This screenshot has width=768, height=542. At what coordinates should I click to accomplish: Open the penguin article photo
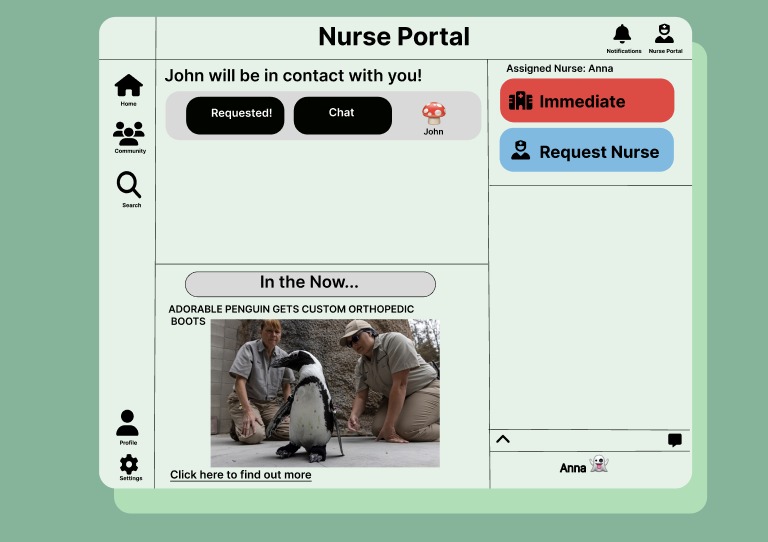tap(325, 393)
